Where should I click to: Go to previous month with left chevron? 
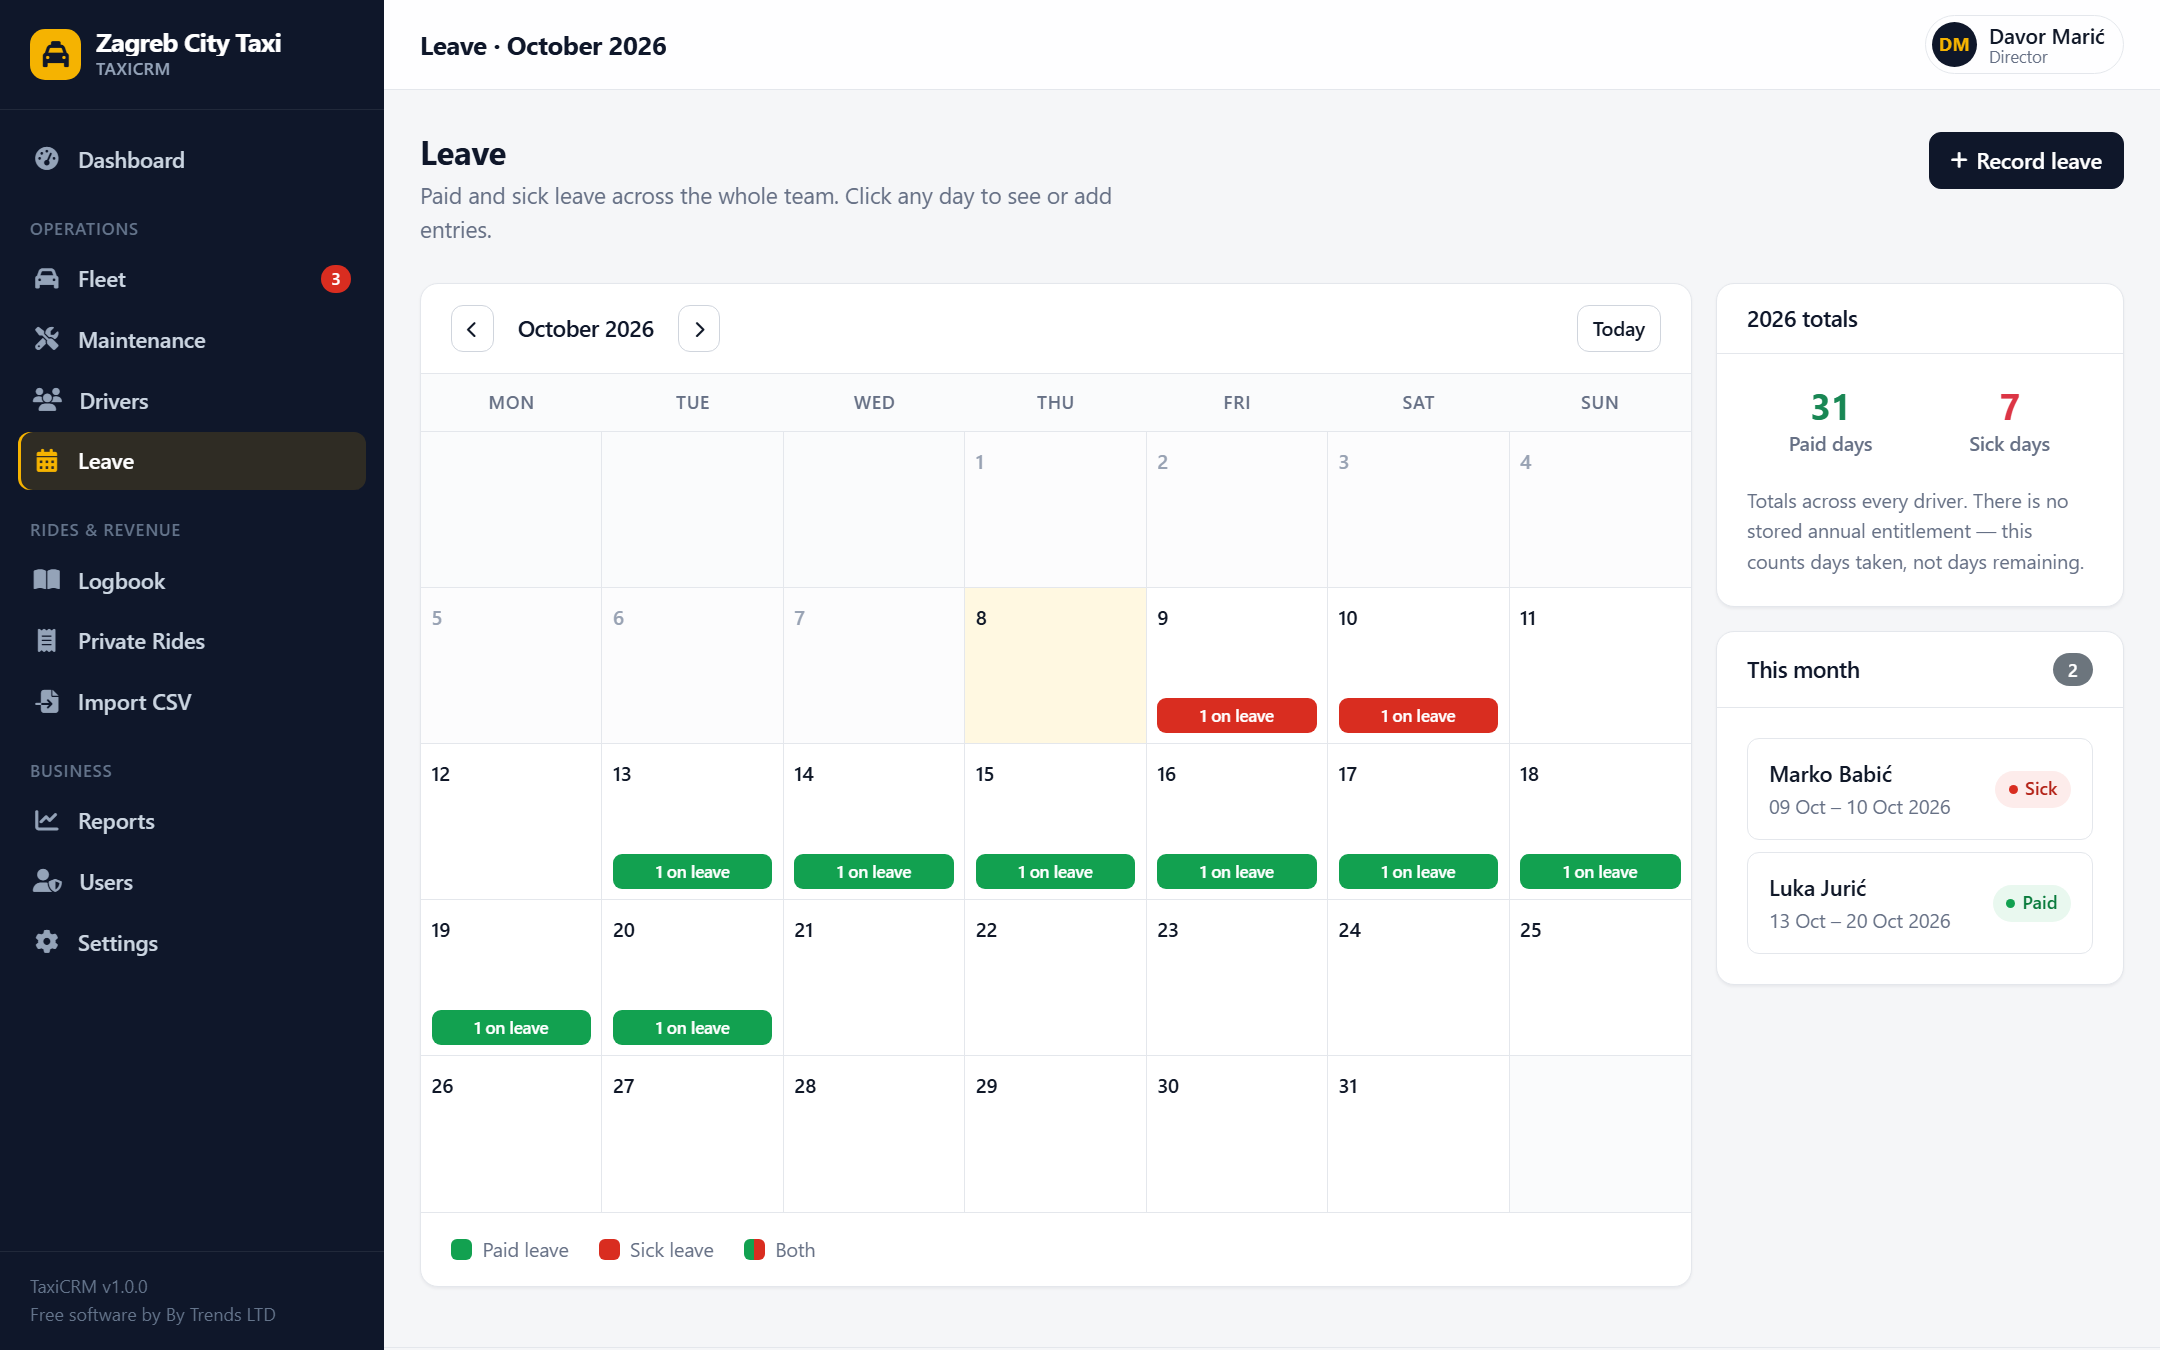click(472, 329)
